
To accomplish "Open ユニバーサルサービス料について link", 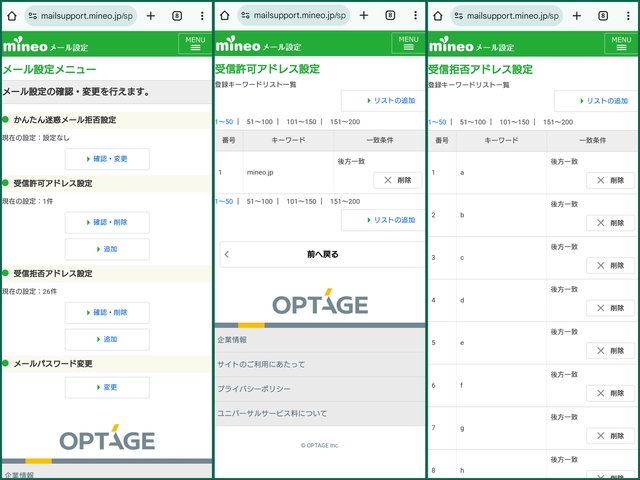I will pos(272,413).
